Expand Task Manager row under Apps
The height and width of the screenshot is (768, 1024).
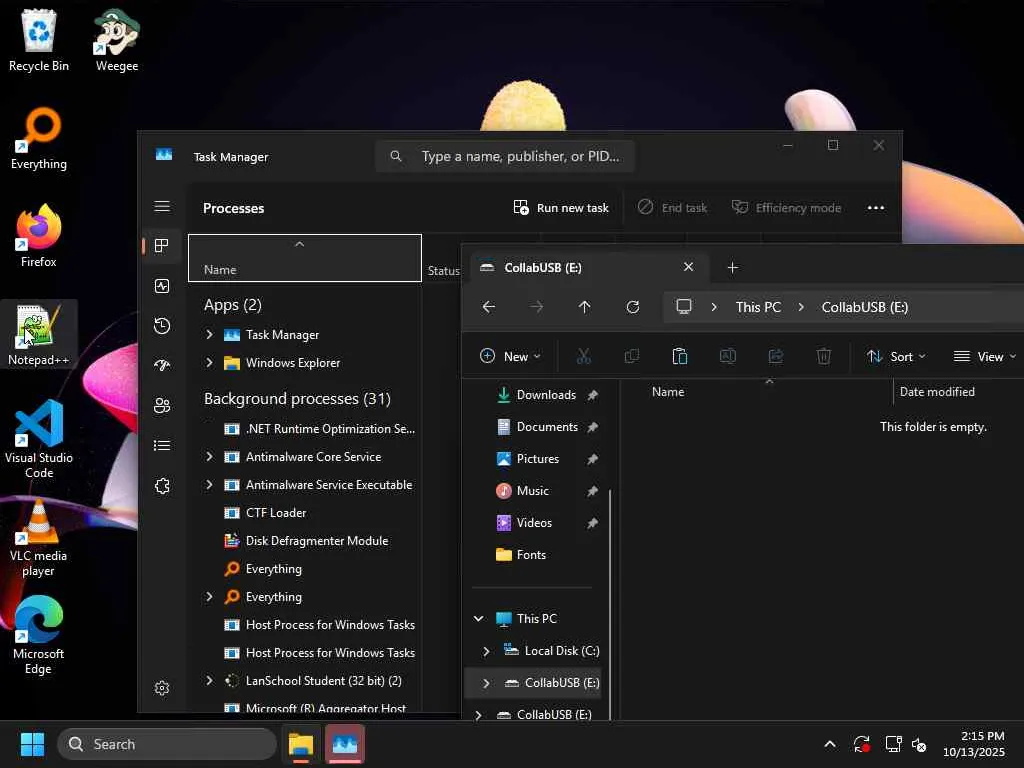[x=209, y=334]
